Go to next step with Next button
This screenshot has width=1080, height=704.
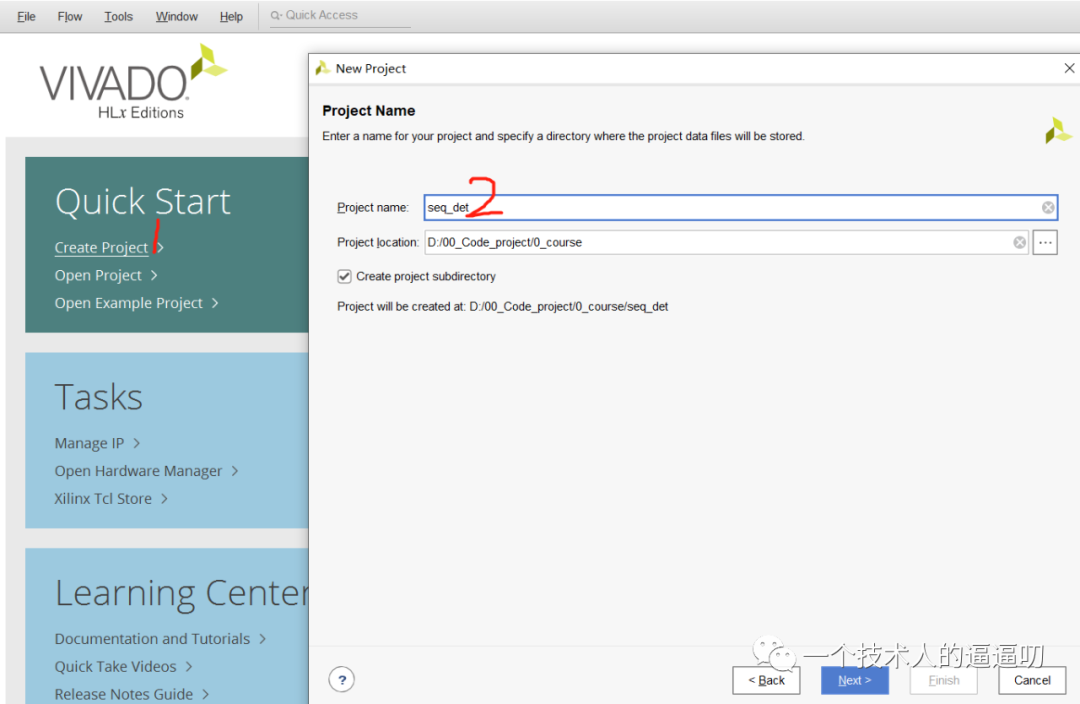coord(855,680)
